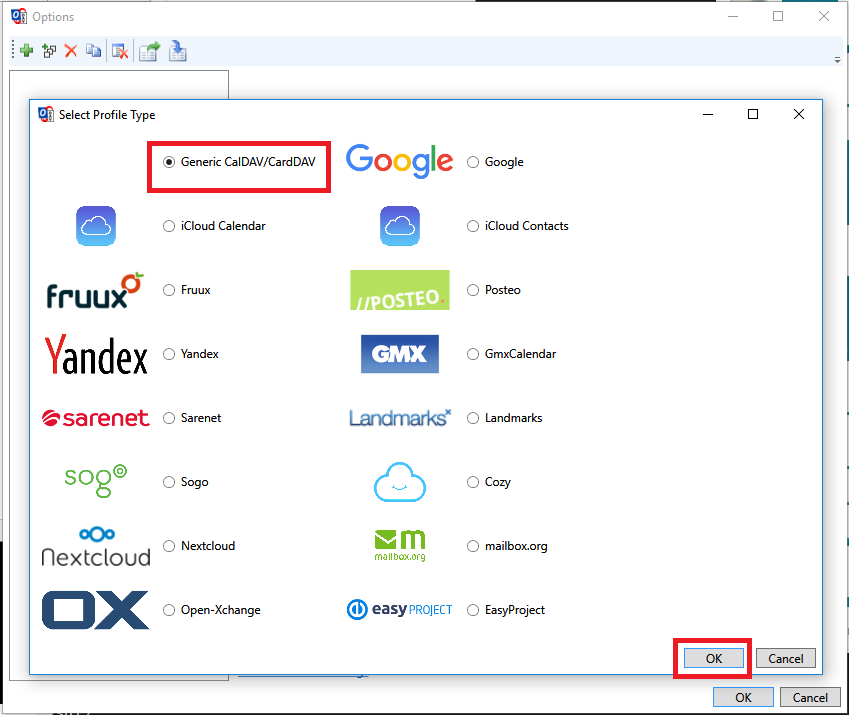
Task: Select the Google profile type option
Action: click(x=473, y=162)
